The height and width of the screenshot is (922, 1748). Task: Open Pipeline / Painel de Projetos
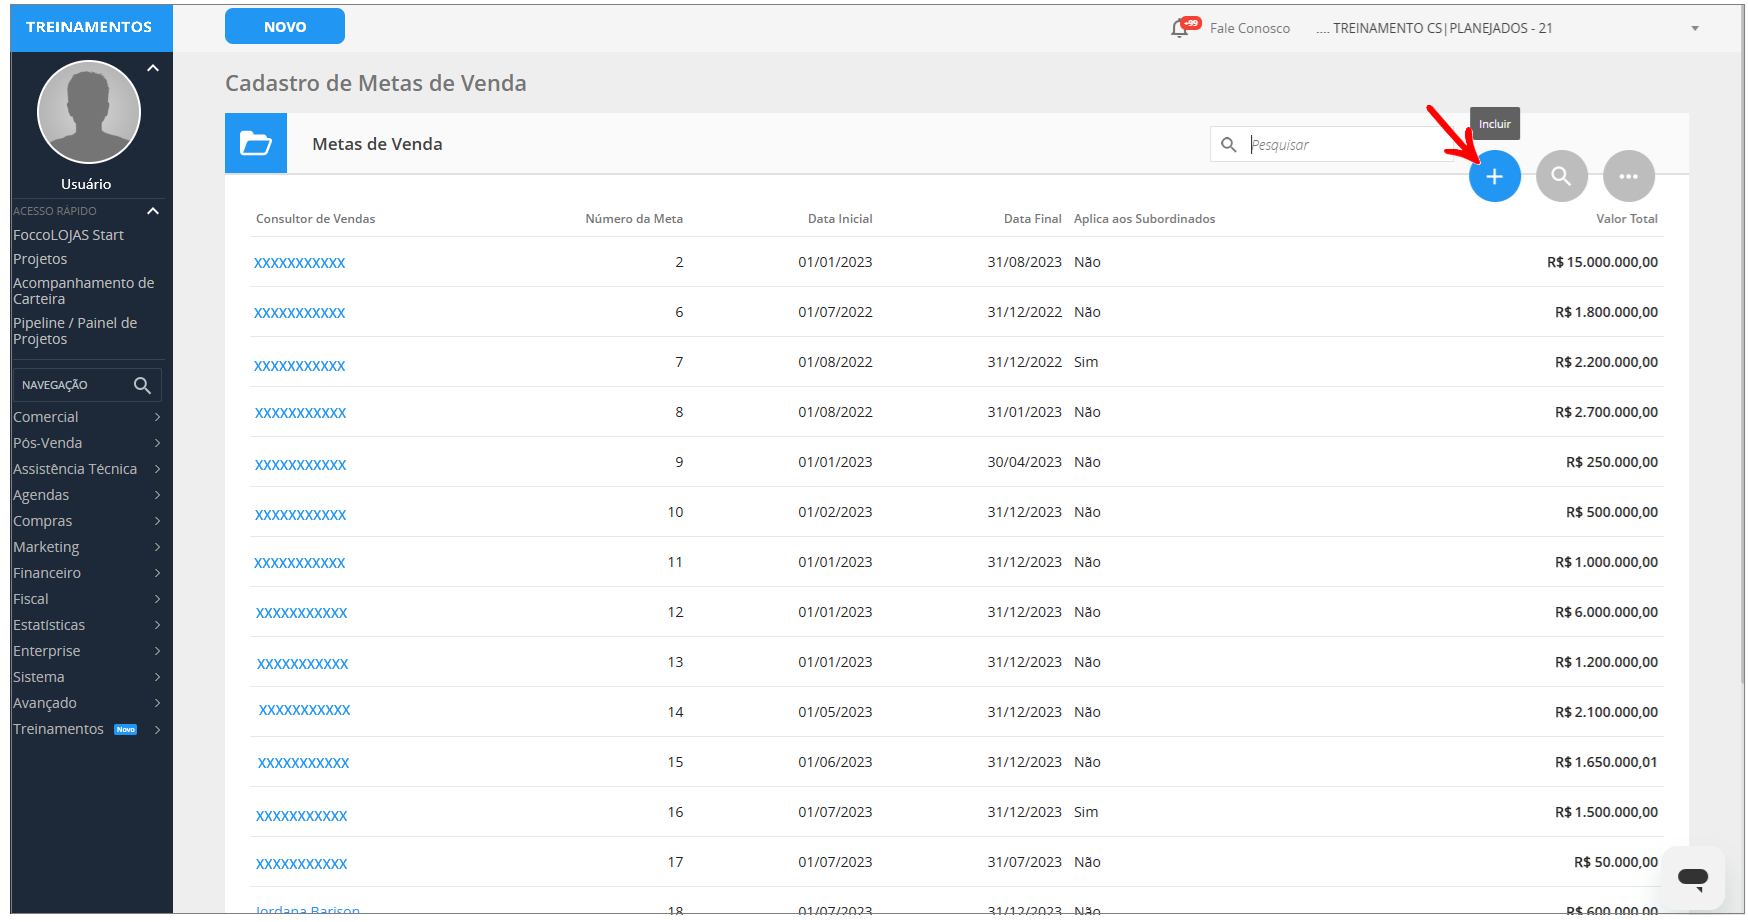pos(75,331)
